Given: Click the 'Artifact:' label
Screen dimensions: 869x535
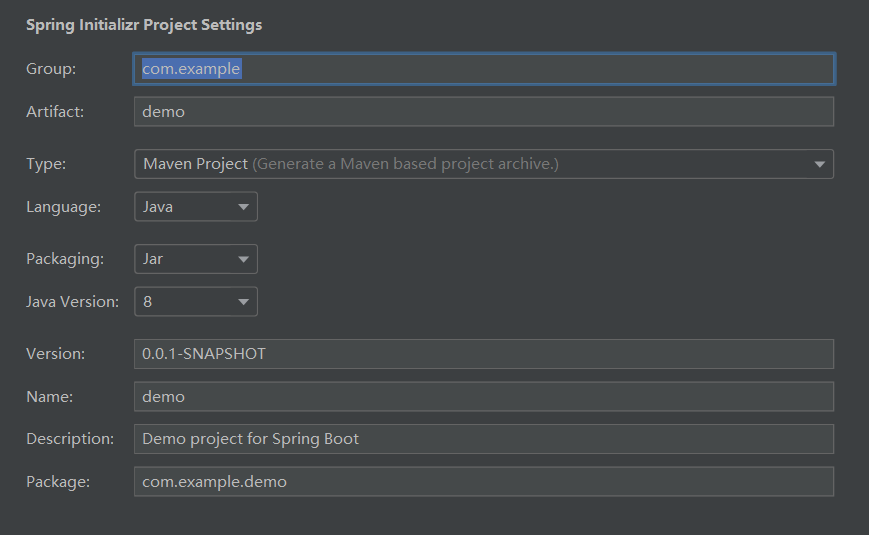Looking at the screenshot, I should point(55,112).
